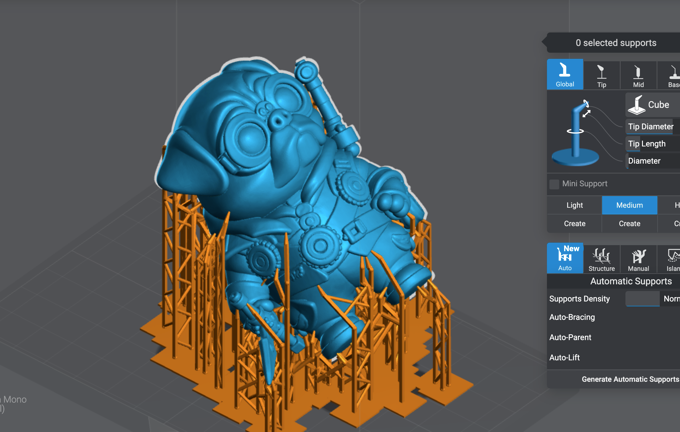Click Generate Automatic Supports button
Screen dimensions: 680x432
tap(630, 379)
